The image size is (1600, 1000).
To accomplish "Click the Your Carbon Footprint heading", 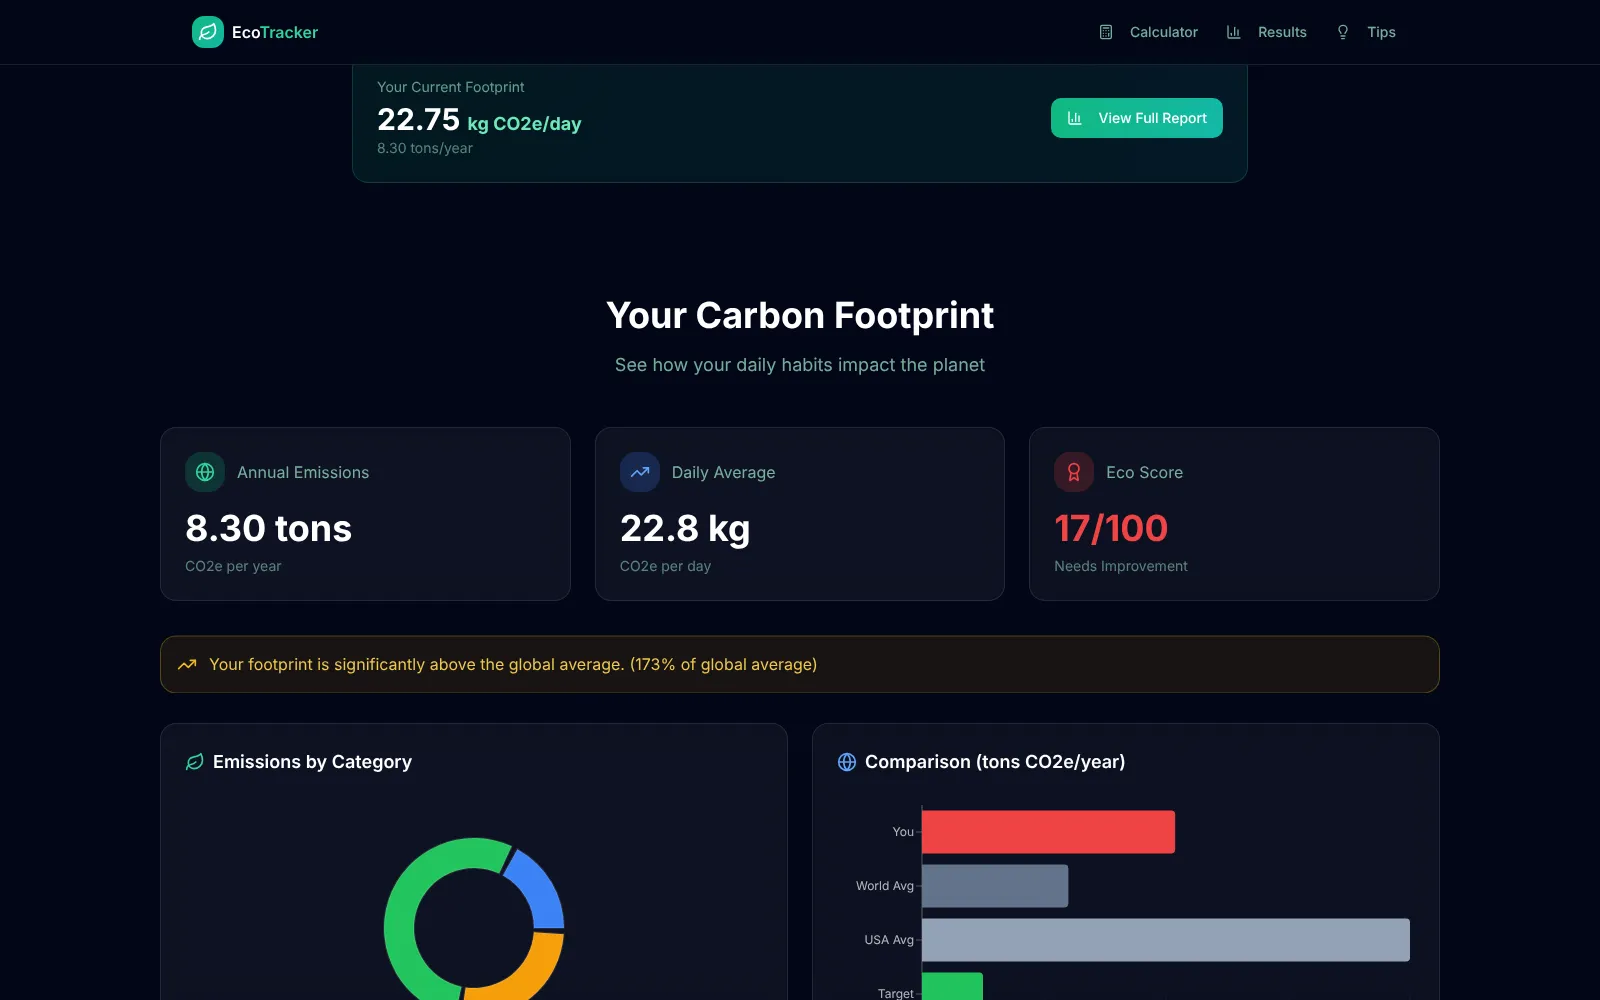I will [x=800, y=316].
